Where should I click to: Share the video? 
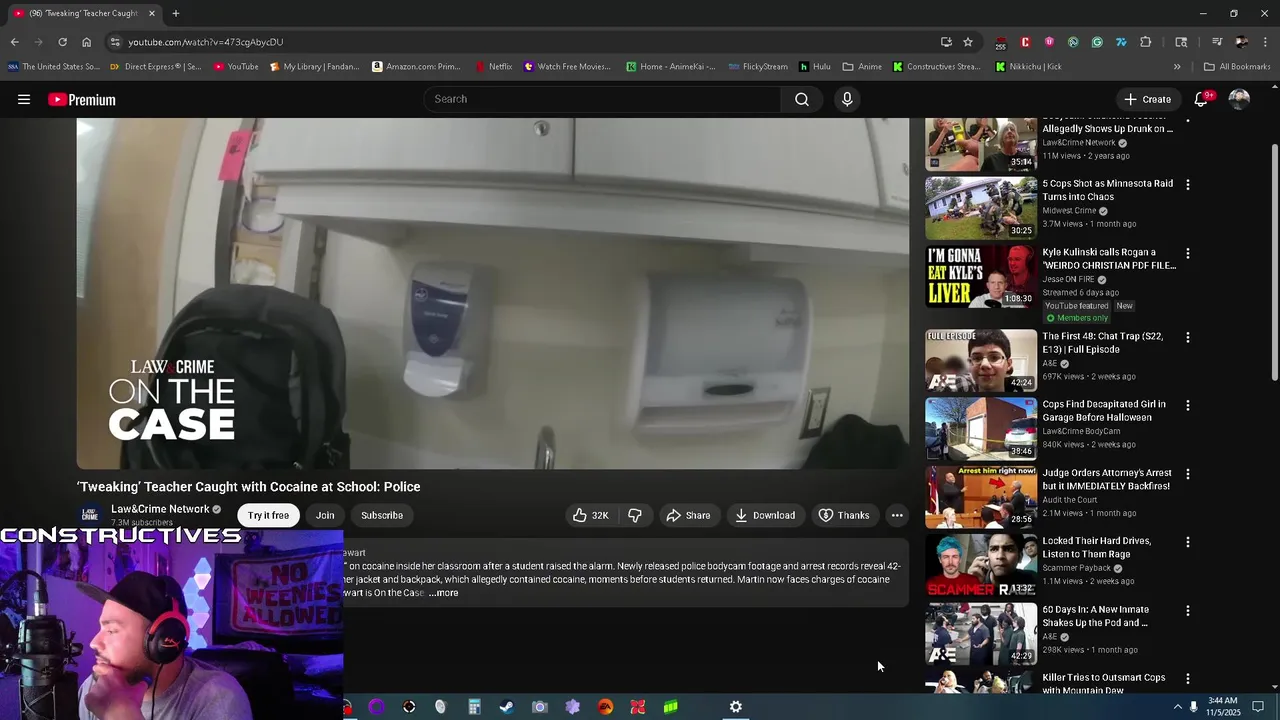pyautogui.click(x=688, y=515)
